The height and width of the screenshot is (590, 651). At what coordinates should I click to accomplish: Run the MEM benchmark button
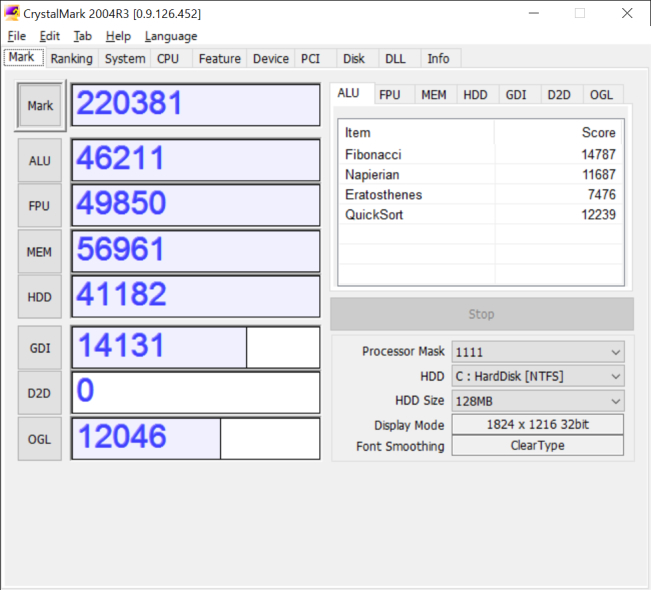(x=39, y=252)
